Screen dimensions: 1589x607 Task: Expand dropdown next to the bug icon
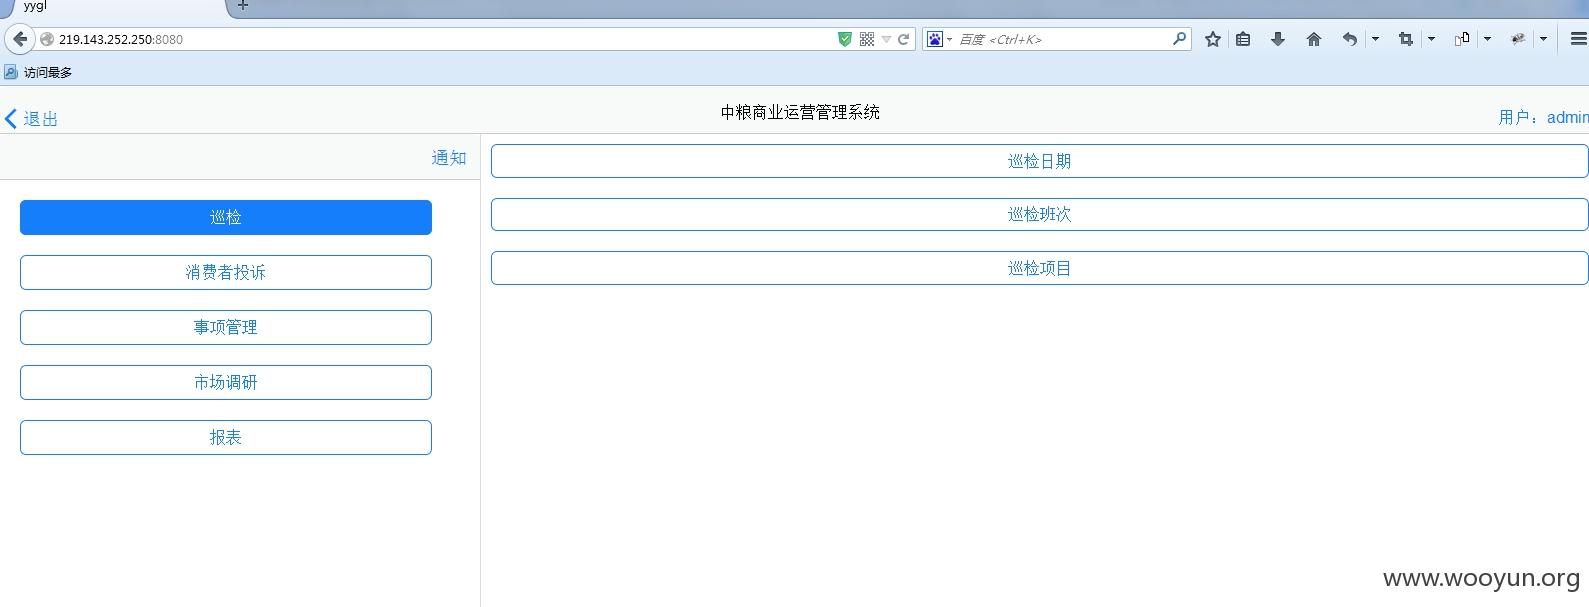click(1543, 39)
